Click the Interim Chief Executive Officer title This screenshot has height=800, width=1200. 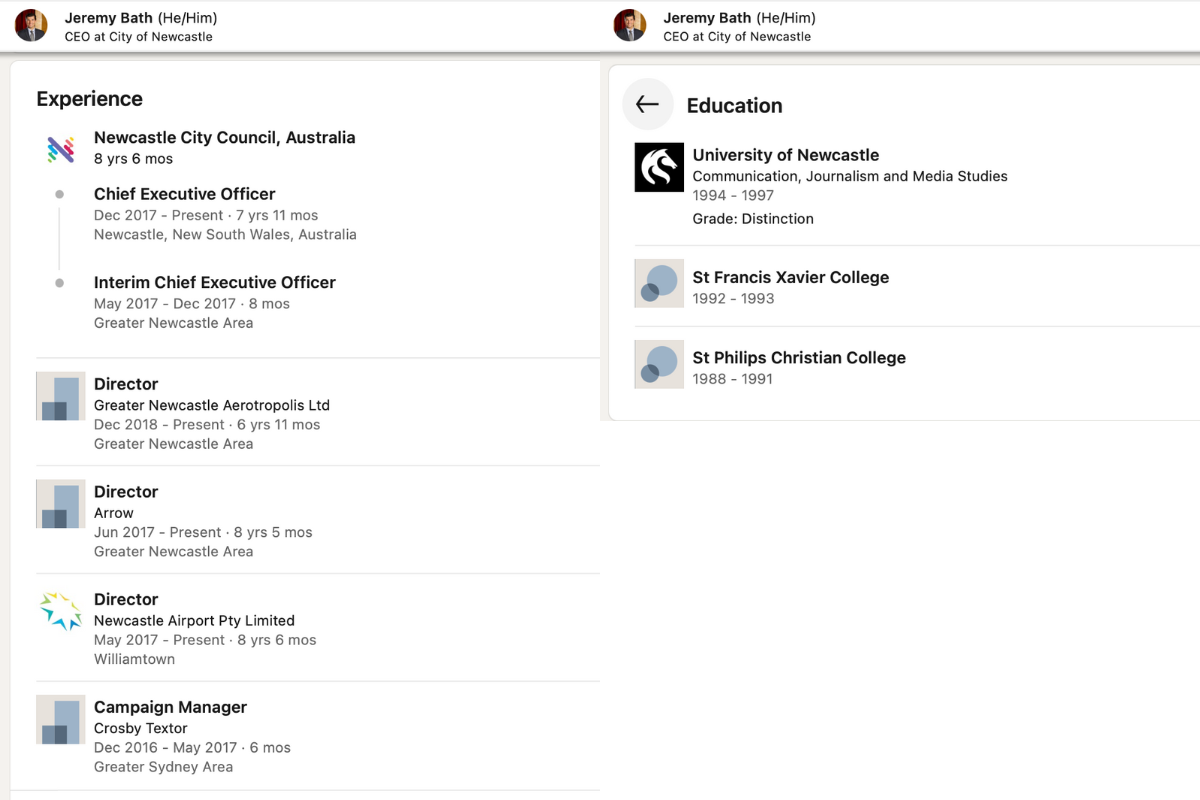coord(214,282)
